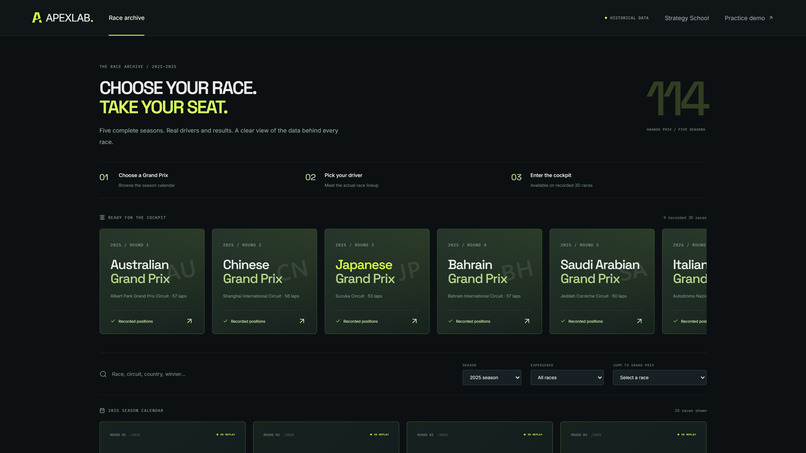This screenshot has height=453, width=806.
Task: Click arrow icon on Japanese Grand Prix card
Action: pyautogui.click(x=414, y=321)
